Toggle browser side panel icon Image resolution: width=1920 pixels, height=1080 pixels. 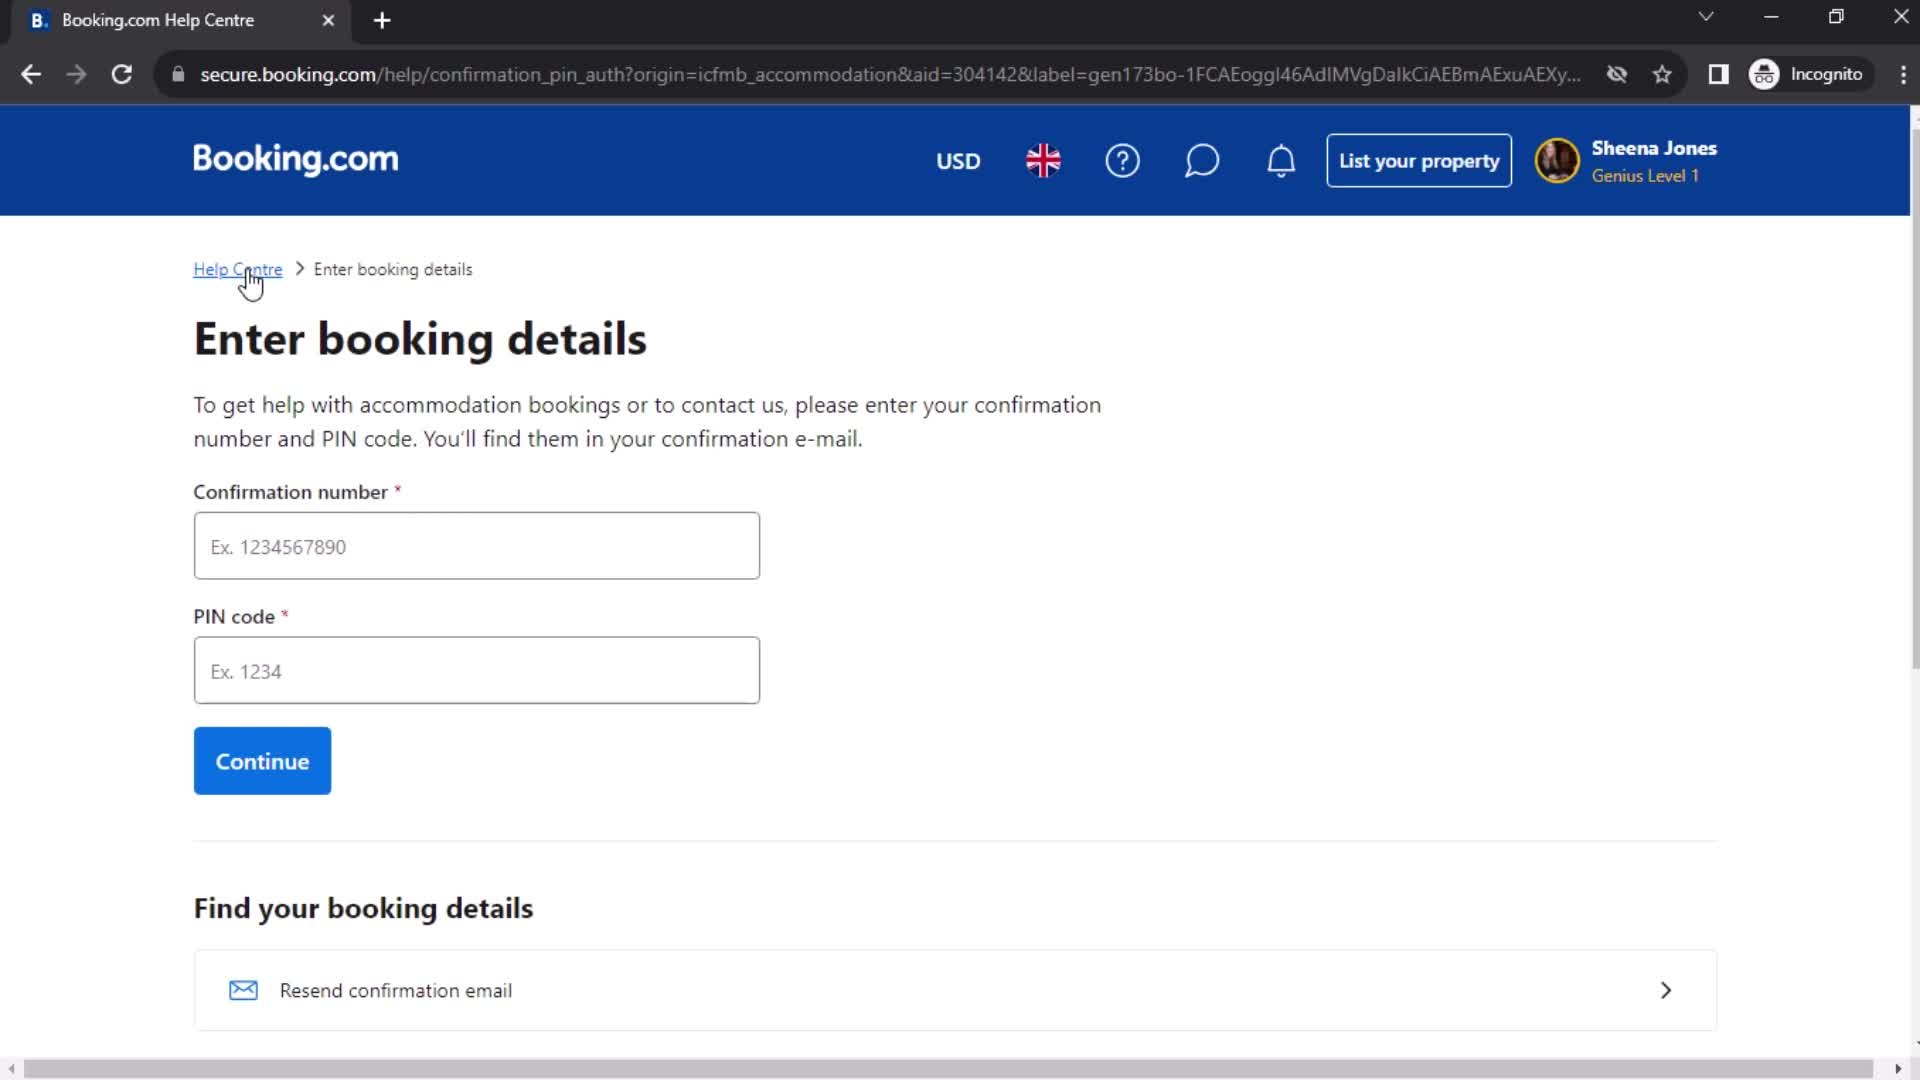tap(1718, 74)
